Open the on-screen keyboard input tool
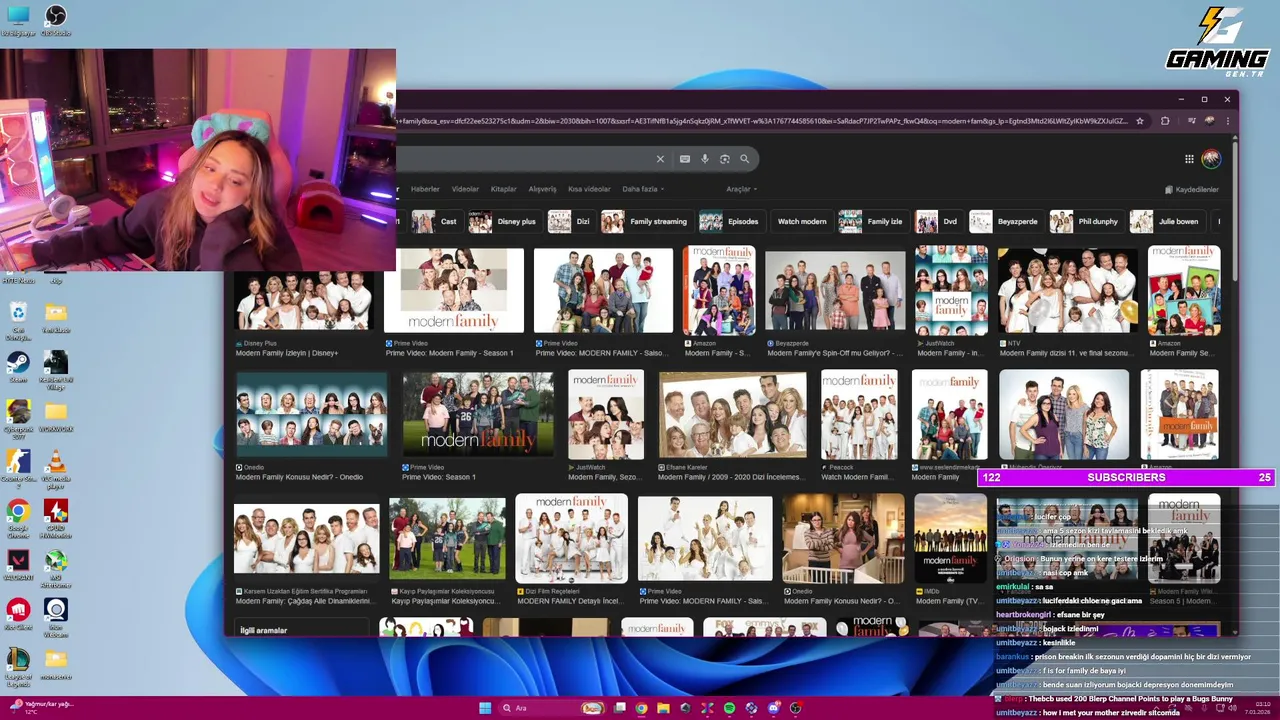 (684, 159)
